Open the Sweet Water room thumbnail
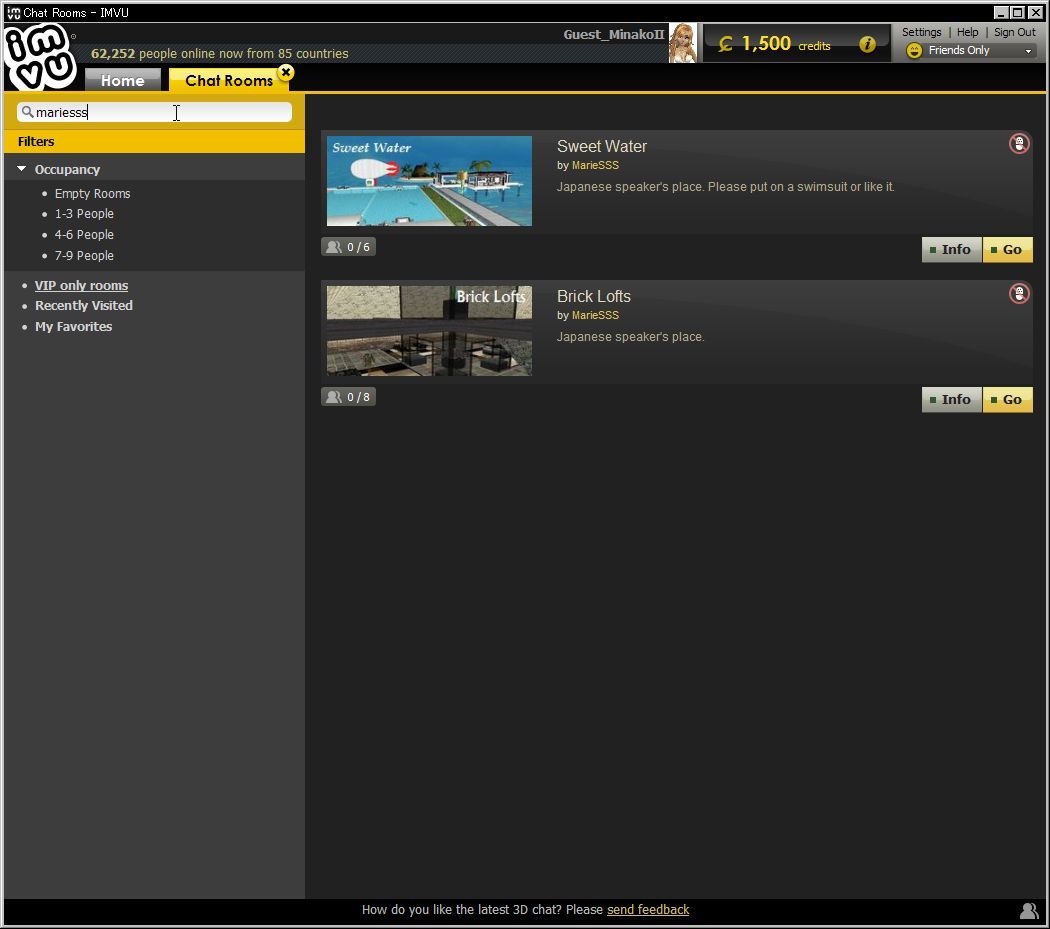 point(429,181)
